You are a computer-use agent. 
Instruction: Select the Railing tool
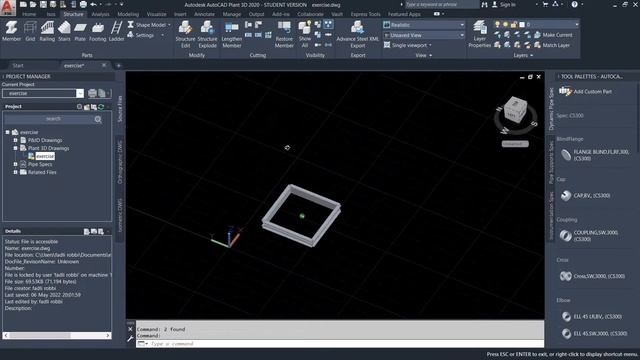(x=47, y=31)
